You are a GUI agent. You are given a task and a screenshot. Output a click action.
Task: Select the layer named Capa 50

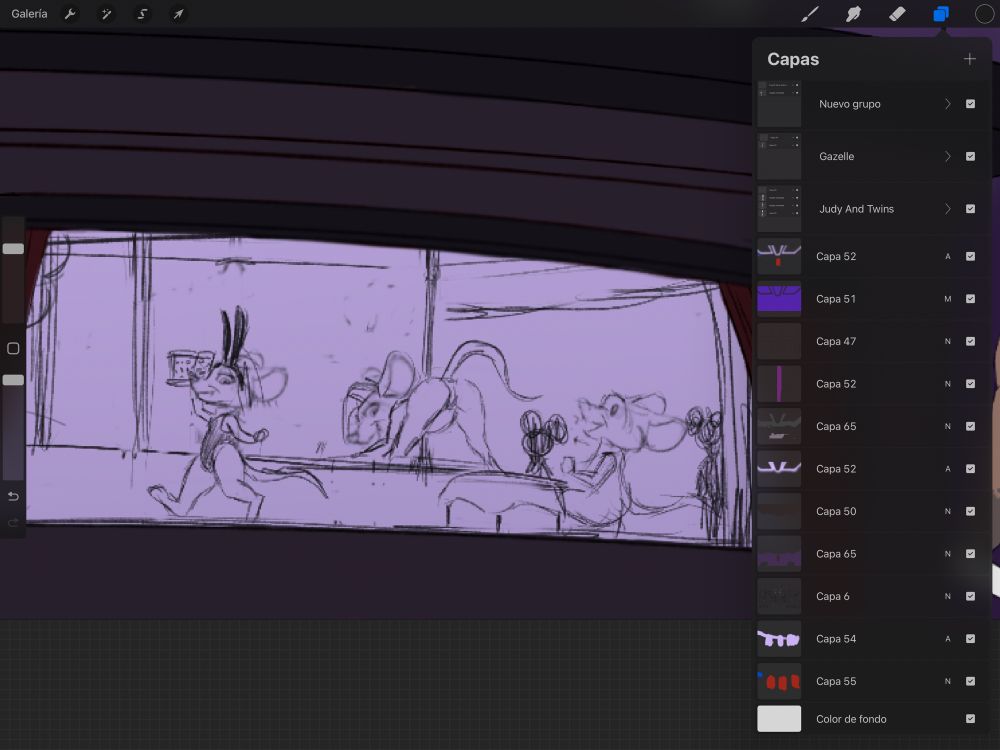(836, 511)
